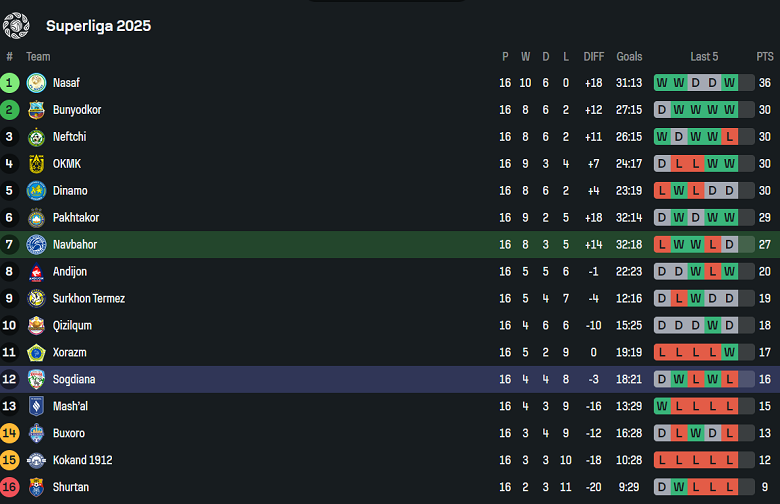Click the Navbahor team crest
780x504 pixels.
[x=36, y=245]
